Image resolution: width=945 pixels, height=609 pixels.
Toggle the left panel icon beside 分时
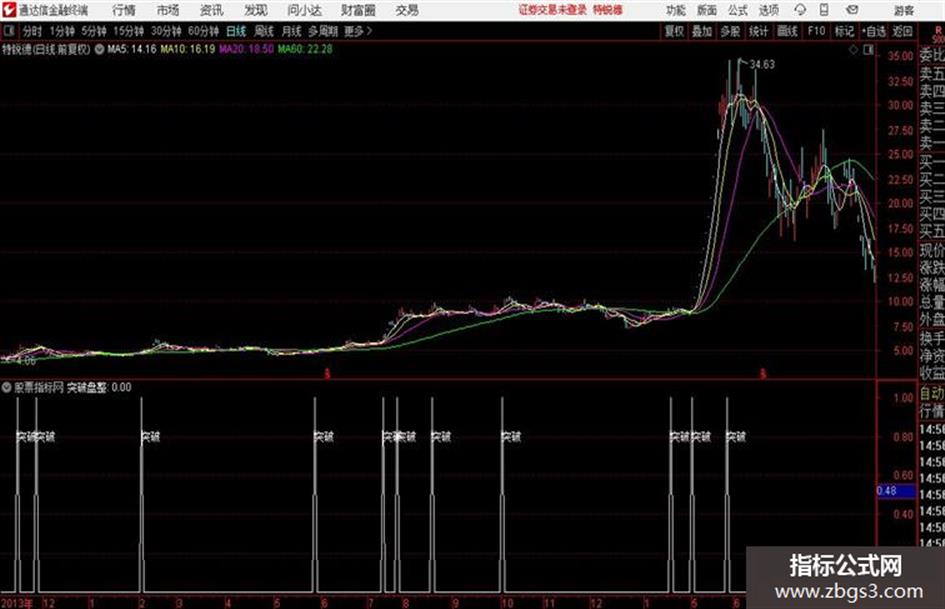(8, 31)
